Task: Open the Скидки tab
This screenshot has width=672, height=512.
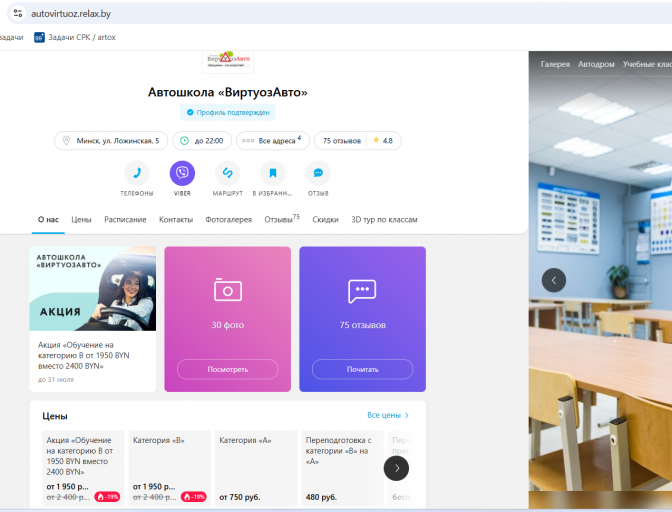Action: tap(325, 220)
